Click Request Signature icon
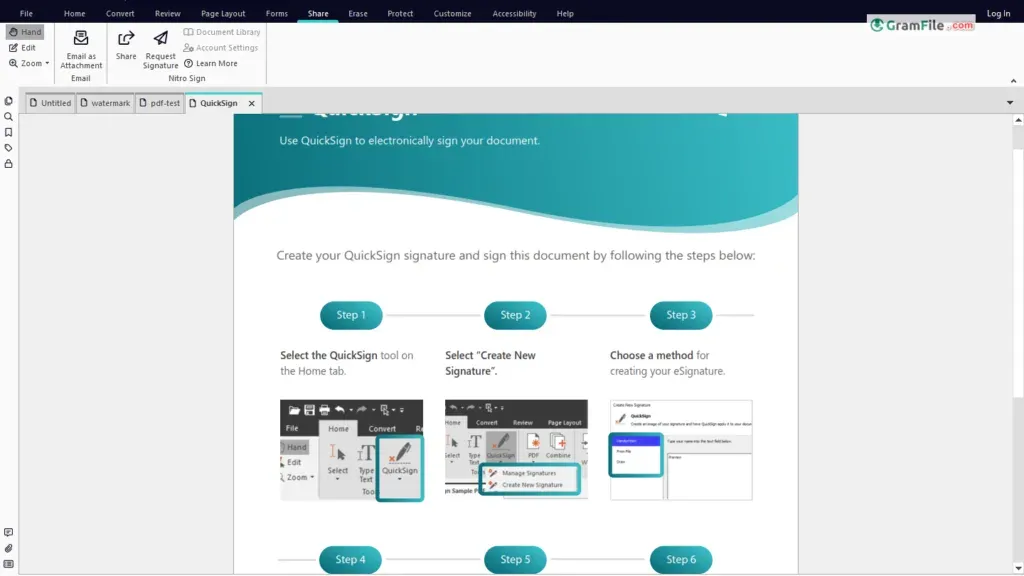1024x576 pixels. tap(160, 49)
